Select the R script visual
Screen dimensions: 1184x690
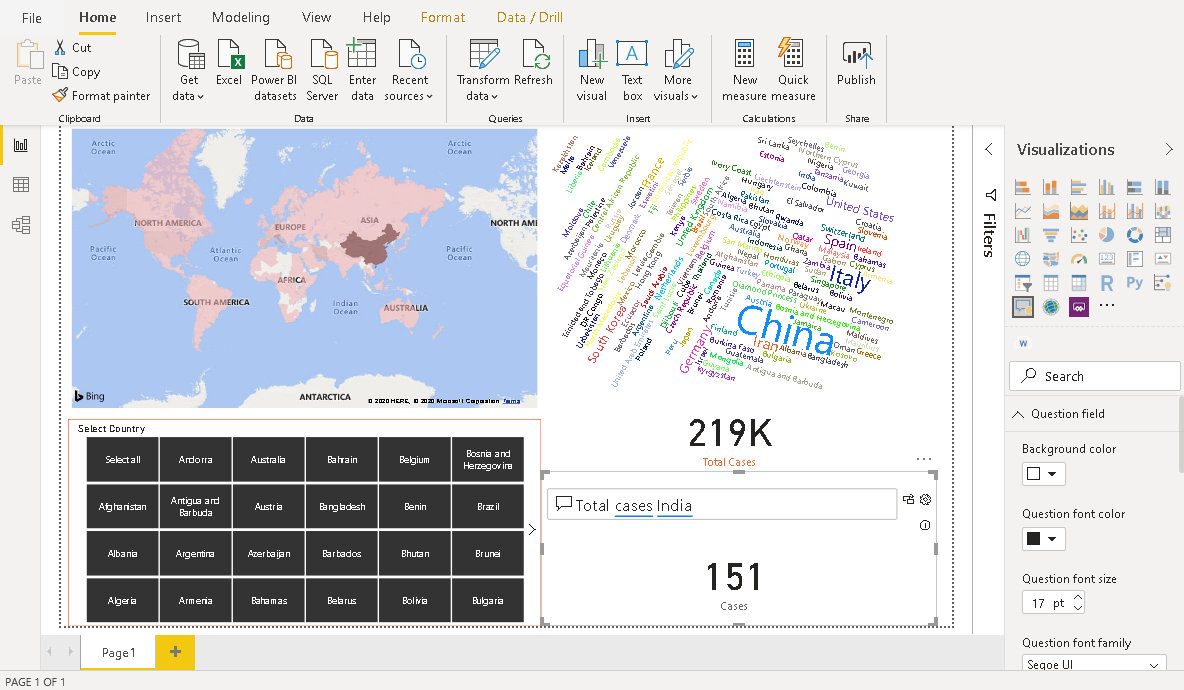pos(1107,283)
